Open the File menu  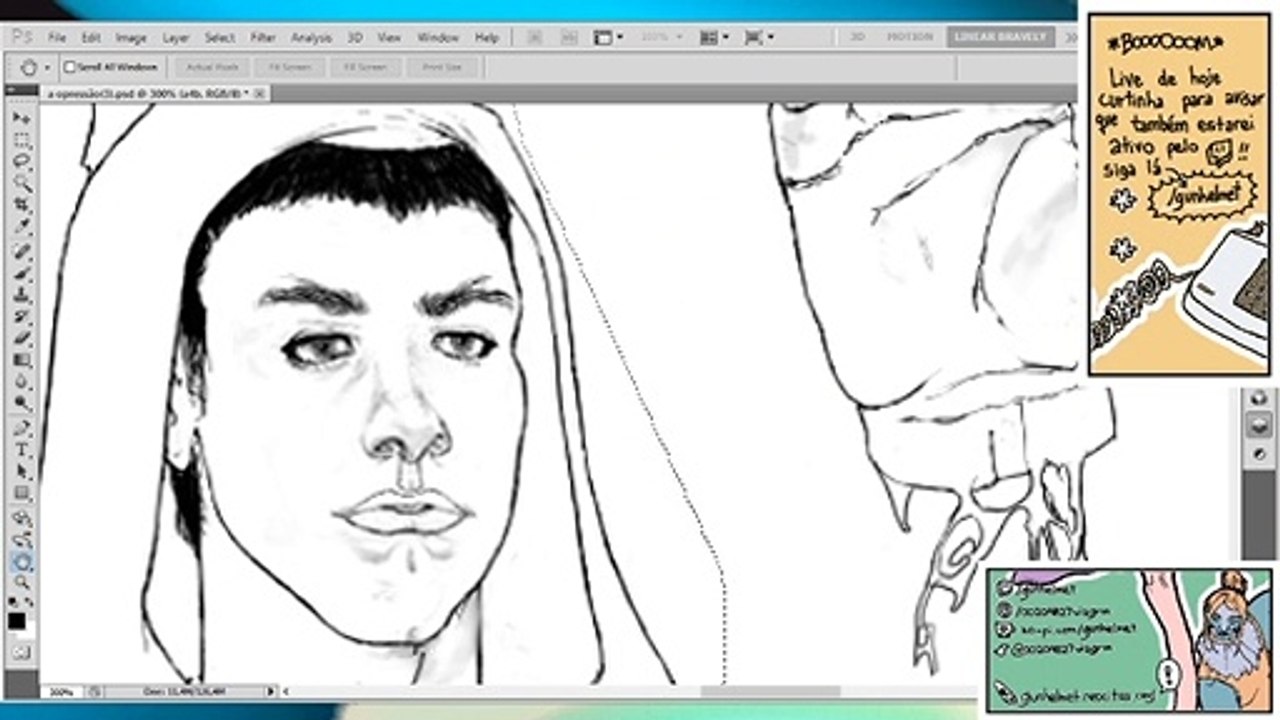tap(57, 37)
